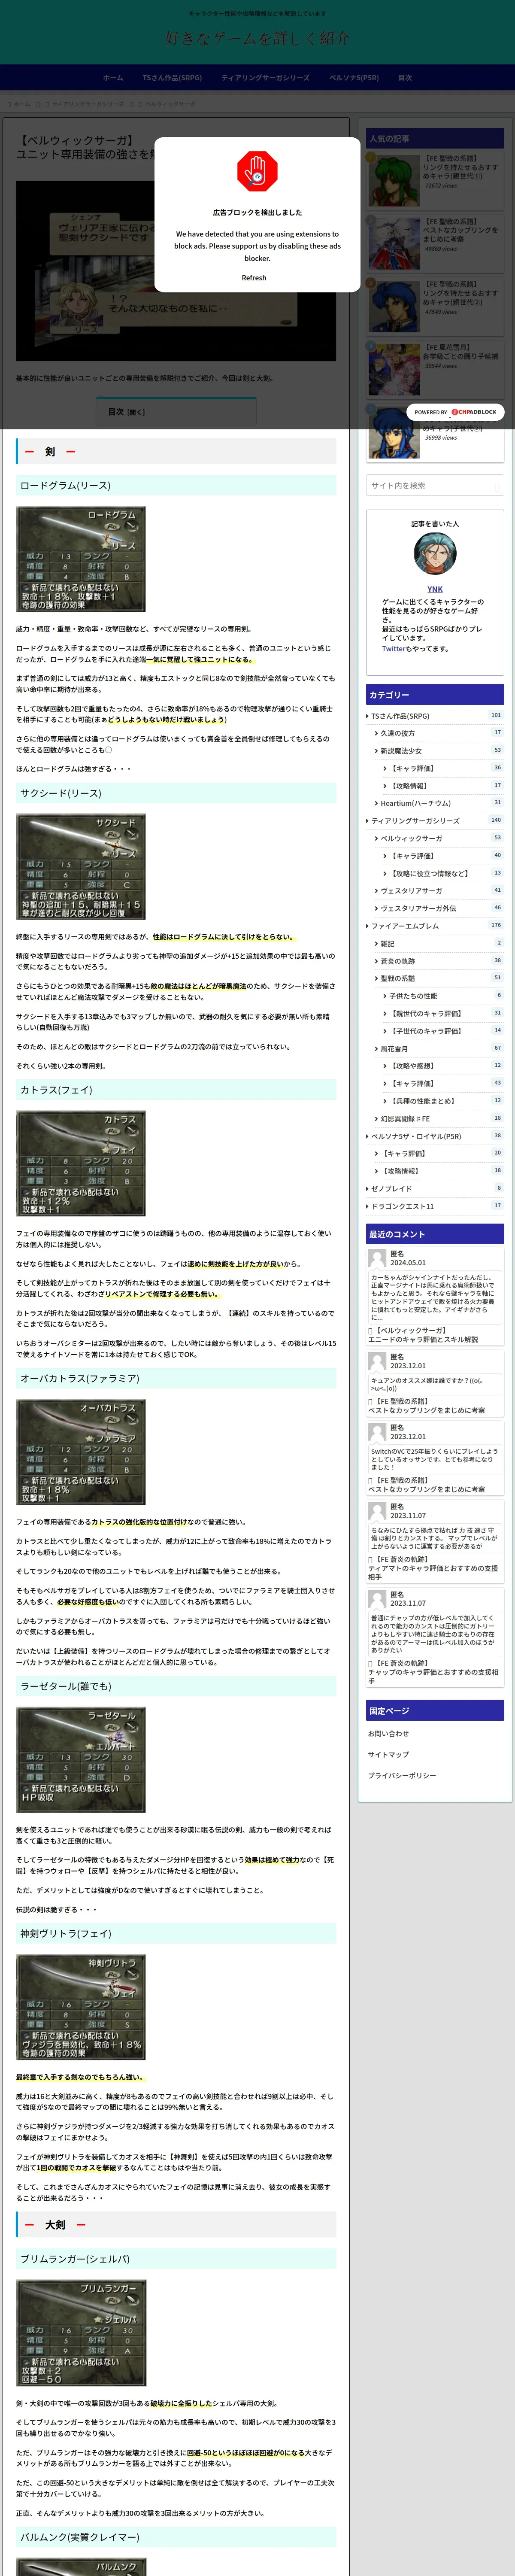Expand ファイアーエムブレム category with 176 posts
Viewport: 515px width, 2576px height.
click(x=435, y=926)
